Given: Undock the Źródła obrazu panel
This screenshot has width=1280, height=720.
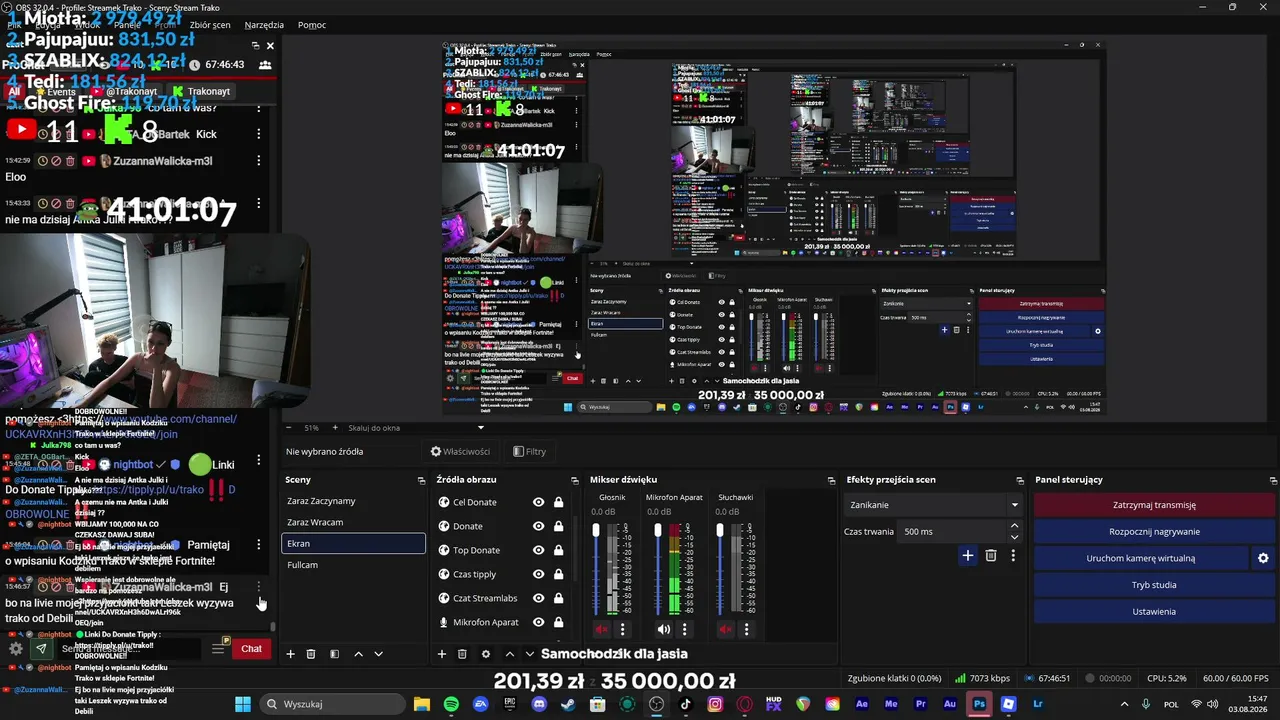Looking at the screenshot, I should pos(574,480).
